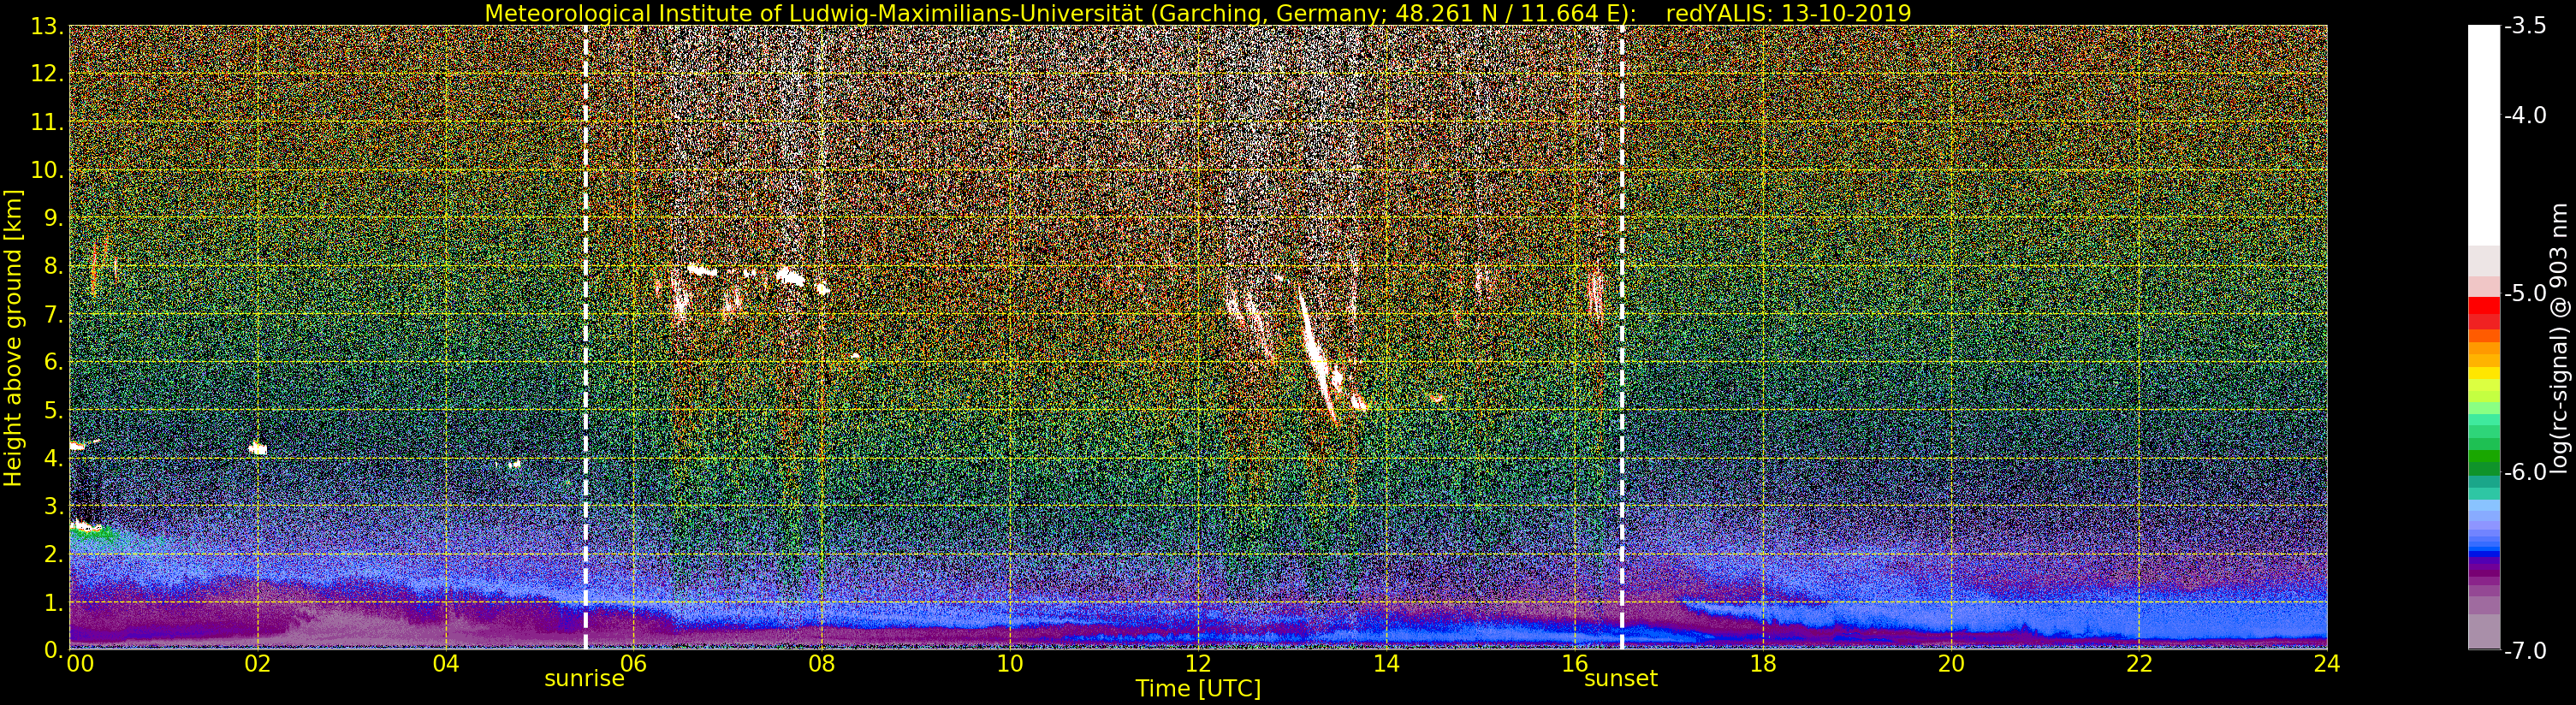Viewport: 2576px width, 705px height.
Task: Click the '10.' height tick label
Action: click(x=47, y=170)
